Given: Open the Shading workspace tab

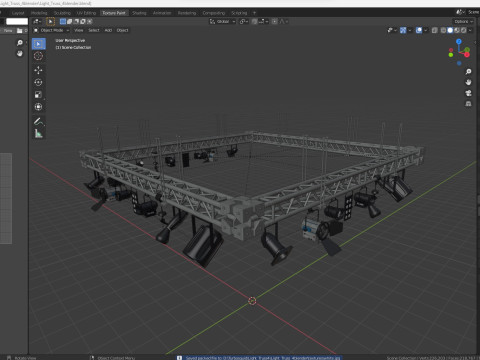Looking at the screenshot, I should coord(139,13).
